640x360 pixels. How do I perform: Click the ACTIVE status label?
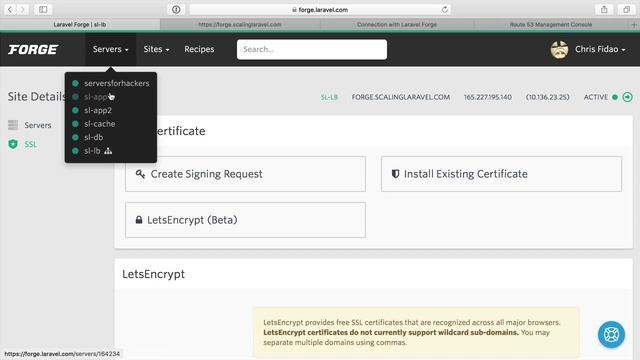(596, 97)
